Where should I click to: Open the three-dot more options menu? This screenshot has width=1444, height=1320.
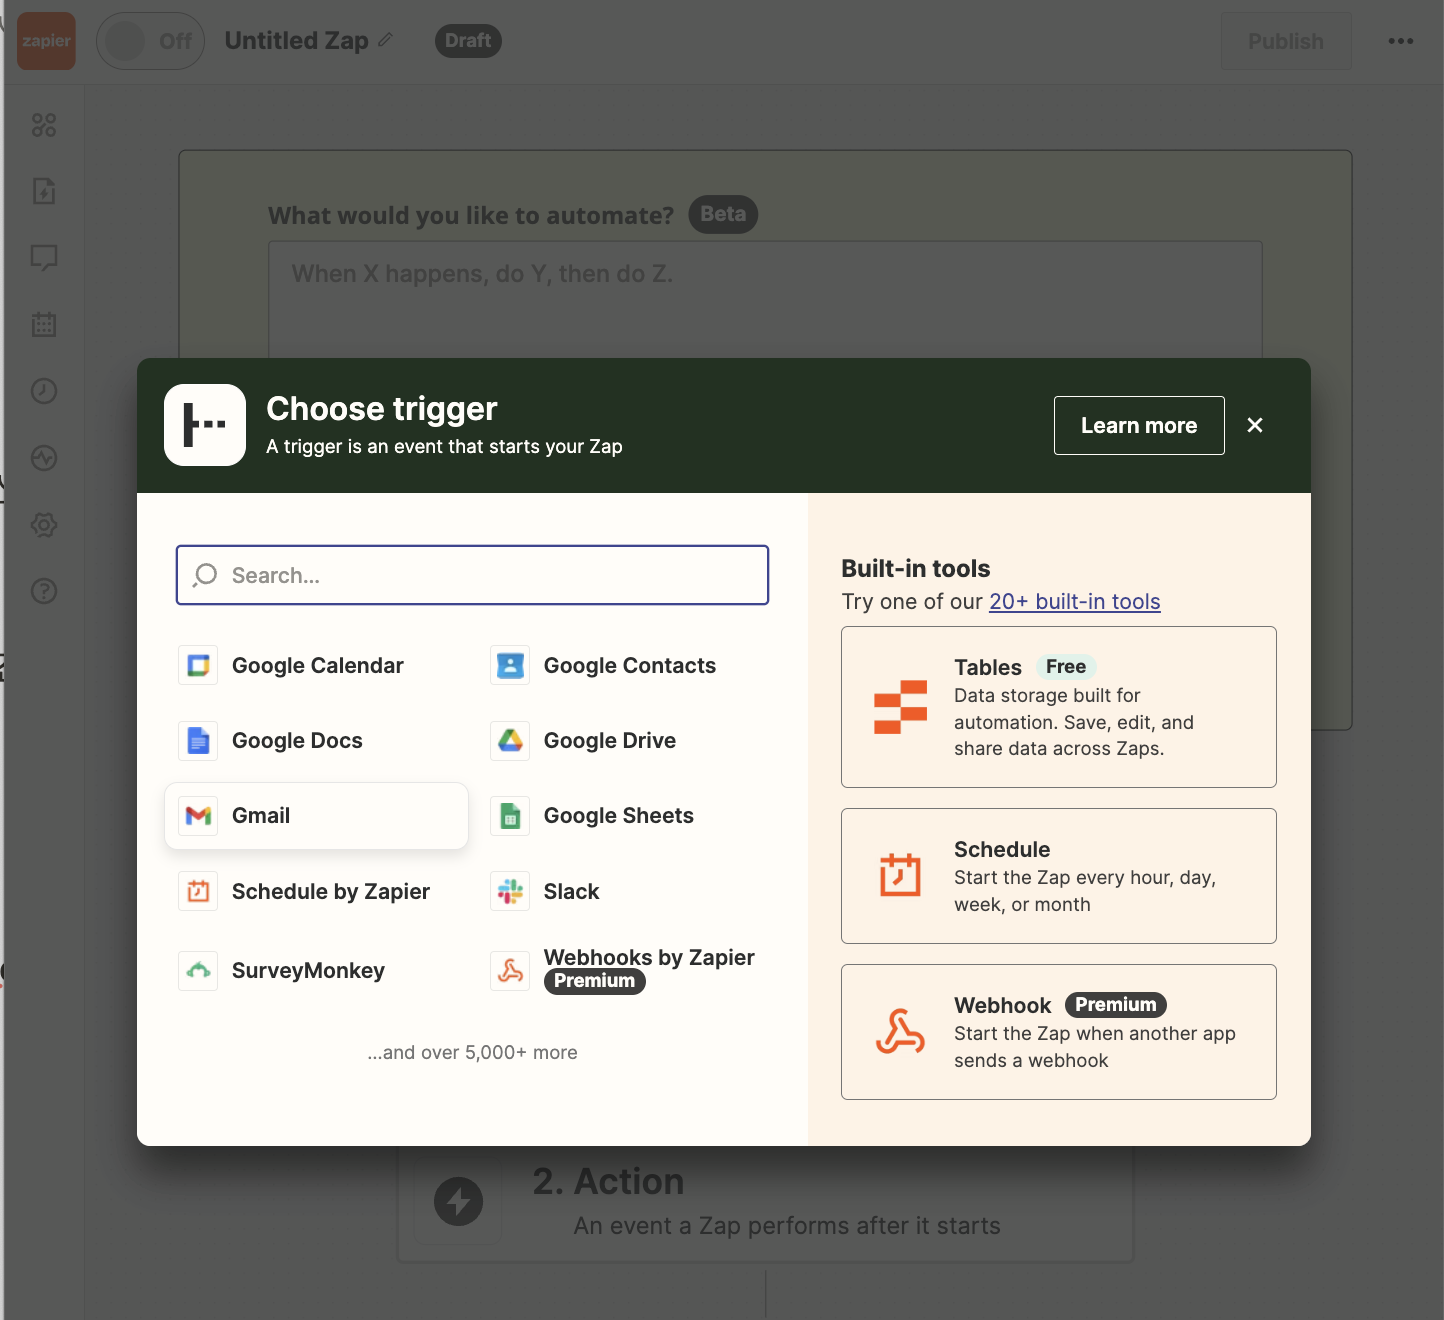(x=1401, y=41)
